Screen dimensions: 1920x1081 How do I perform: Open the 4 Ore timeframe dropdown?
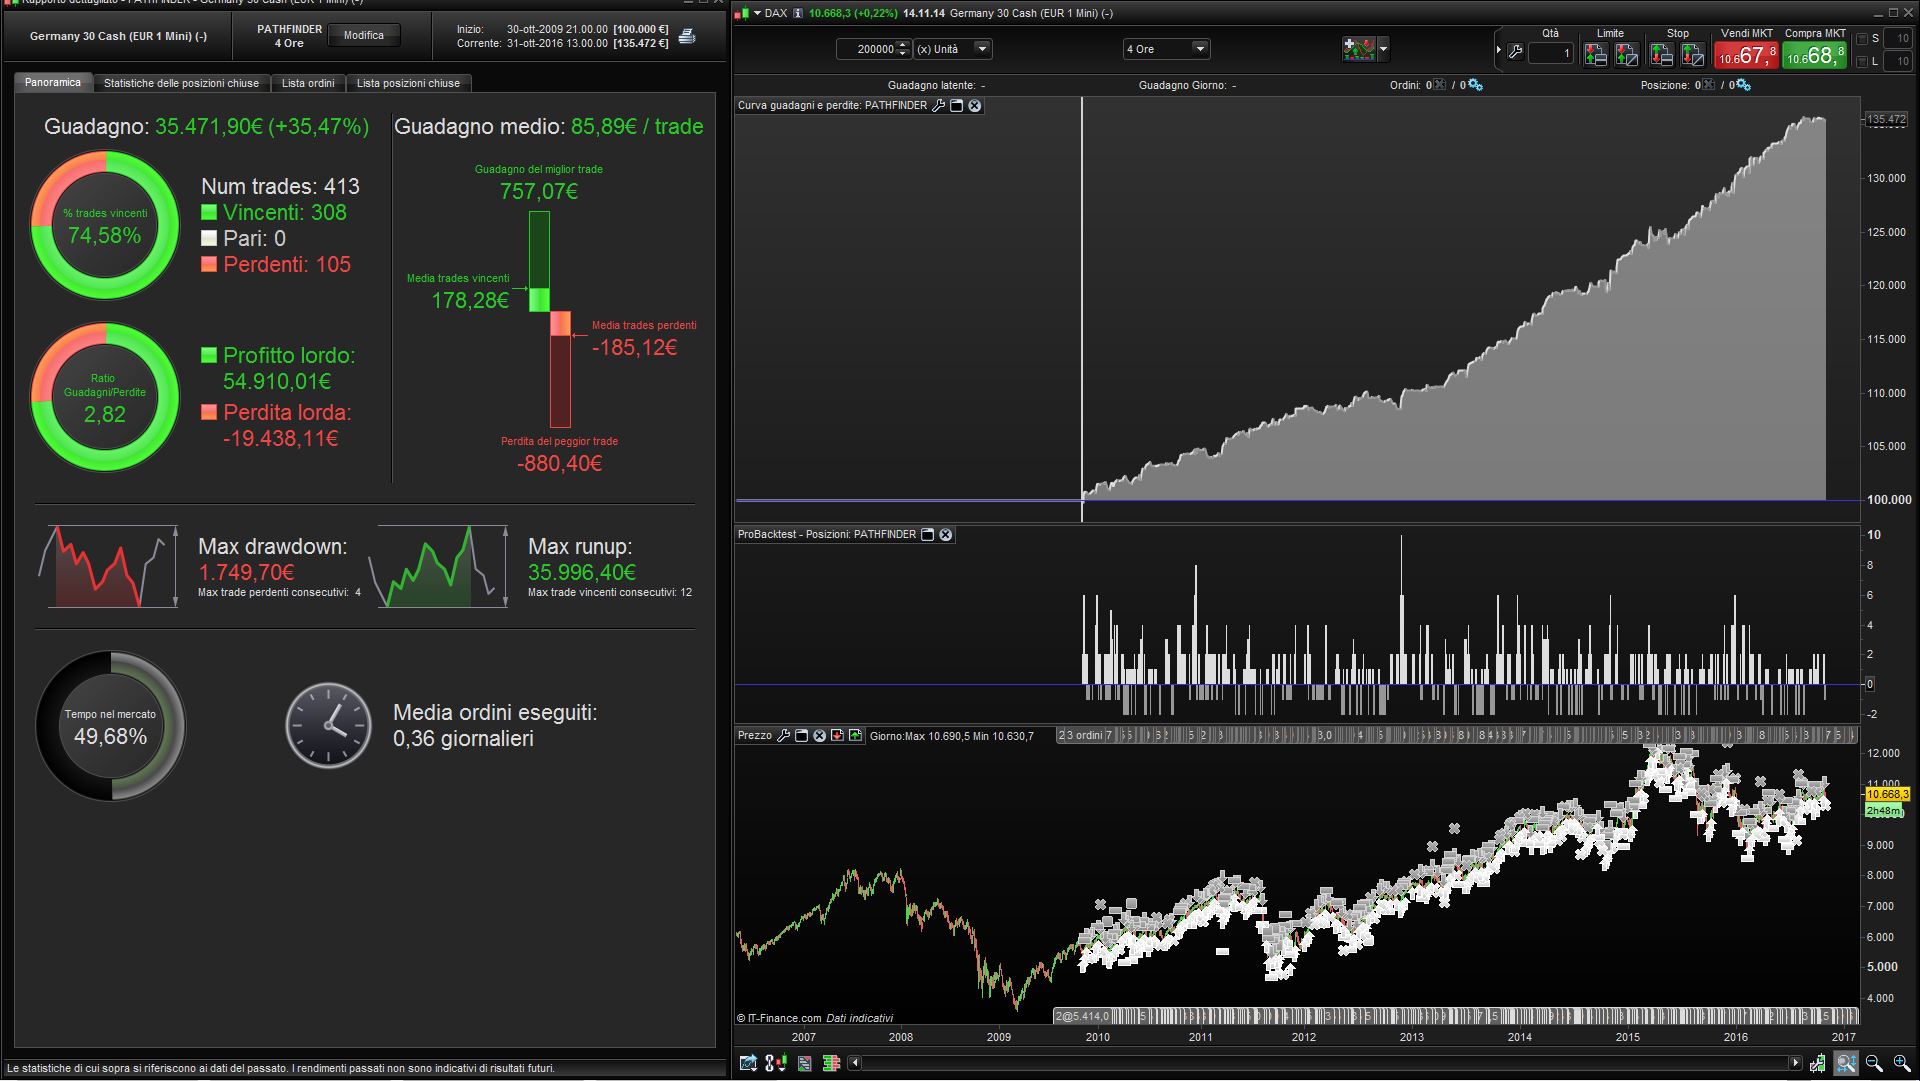(1200, 49)
